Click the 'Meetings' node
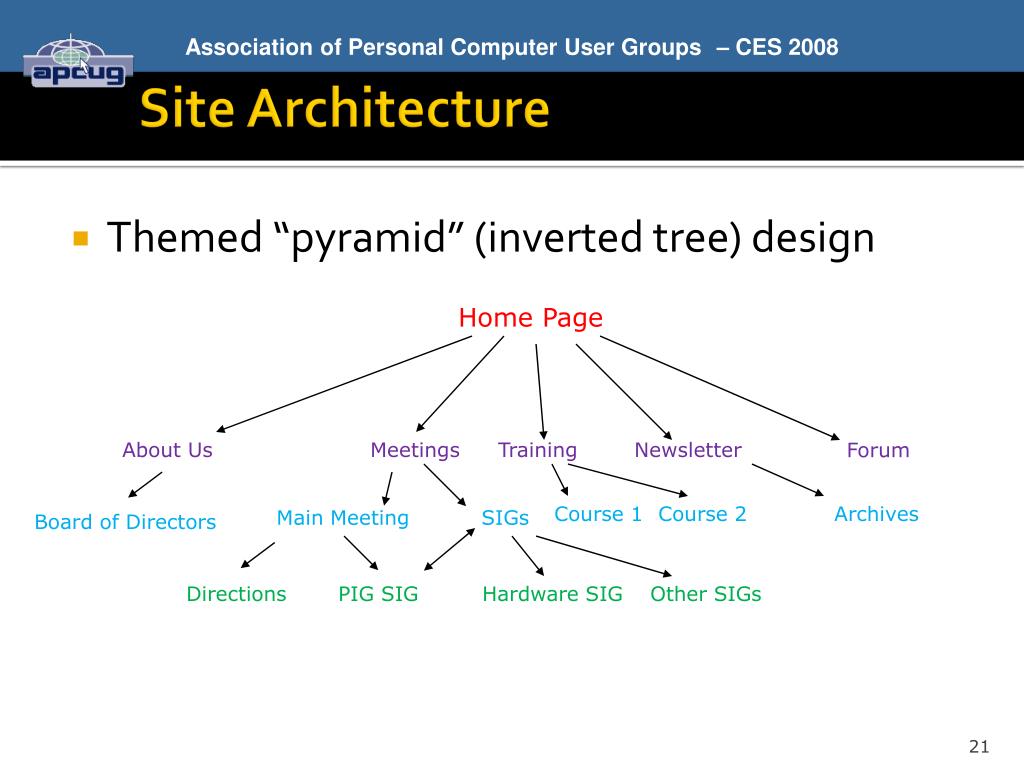This screenshot has height=768, width=1024. point(415,451)
